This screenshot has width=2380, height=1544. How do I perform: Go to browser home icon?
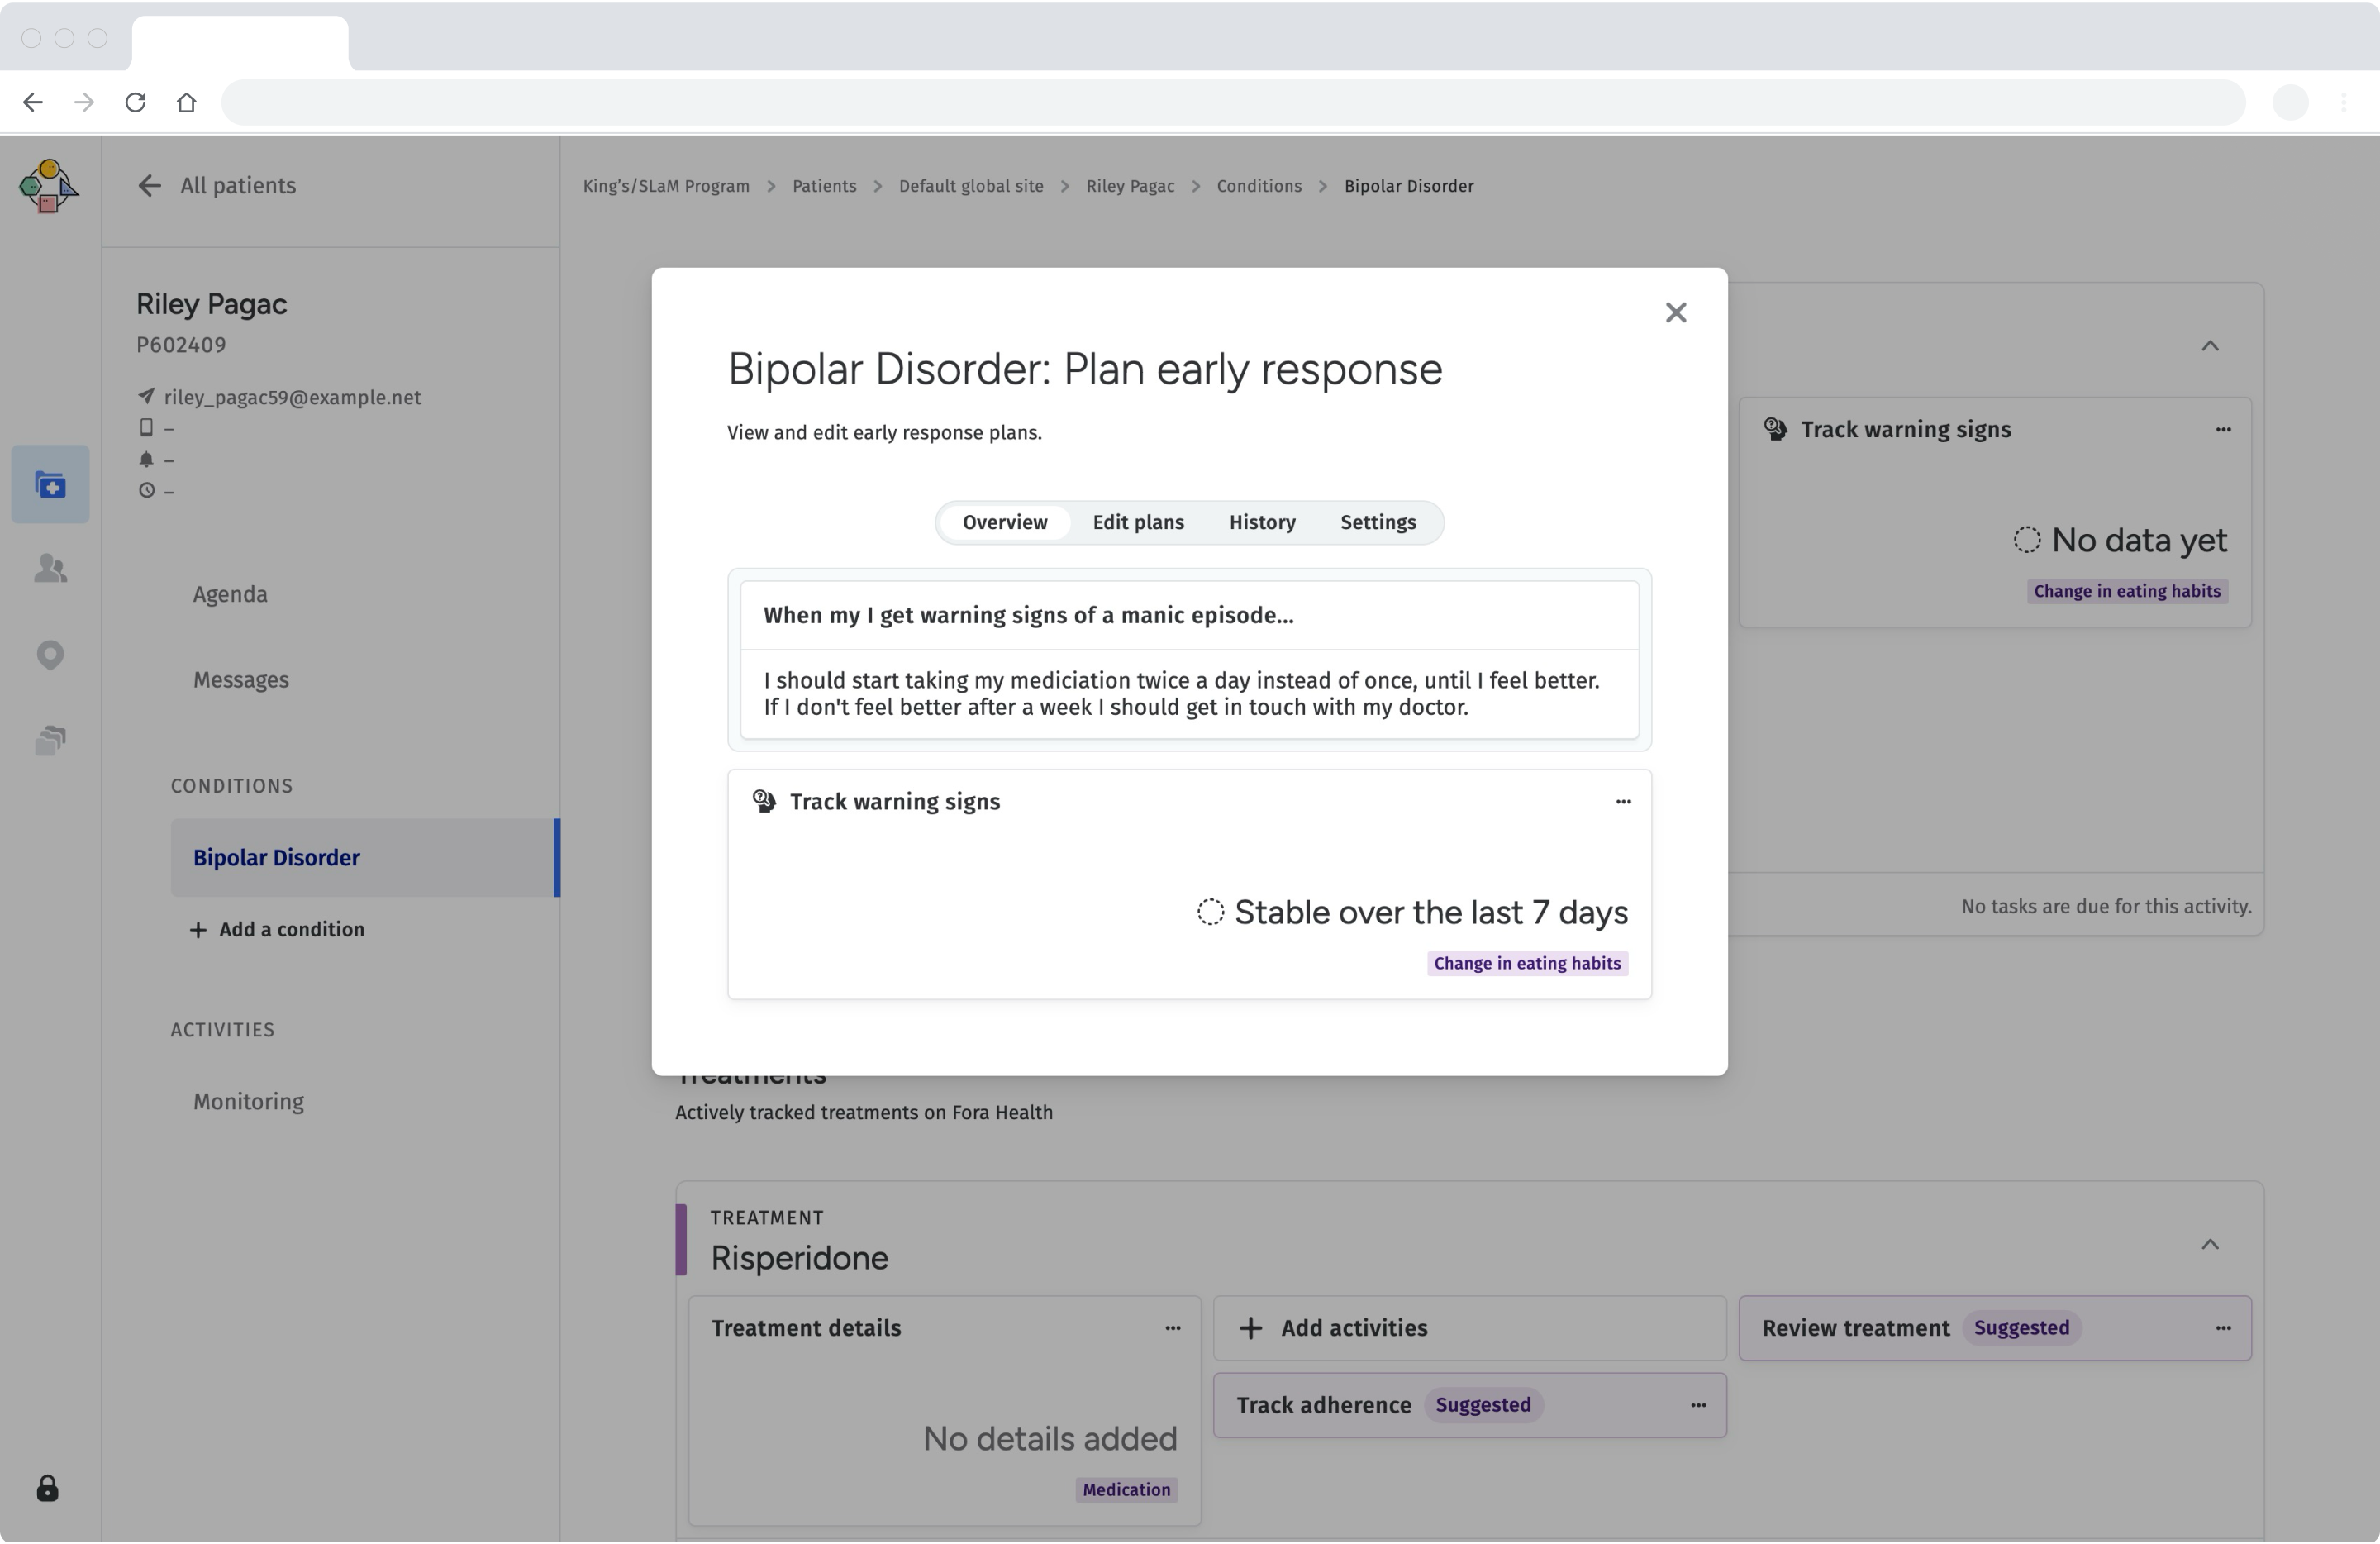(x=186, y=102)
